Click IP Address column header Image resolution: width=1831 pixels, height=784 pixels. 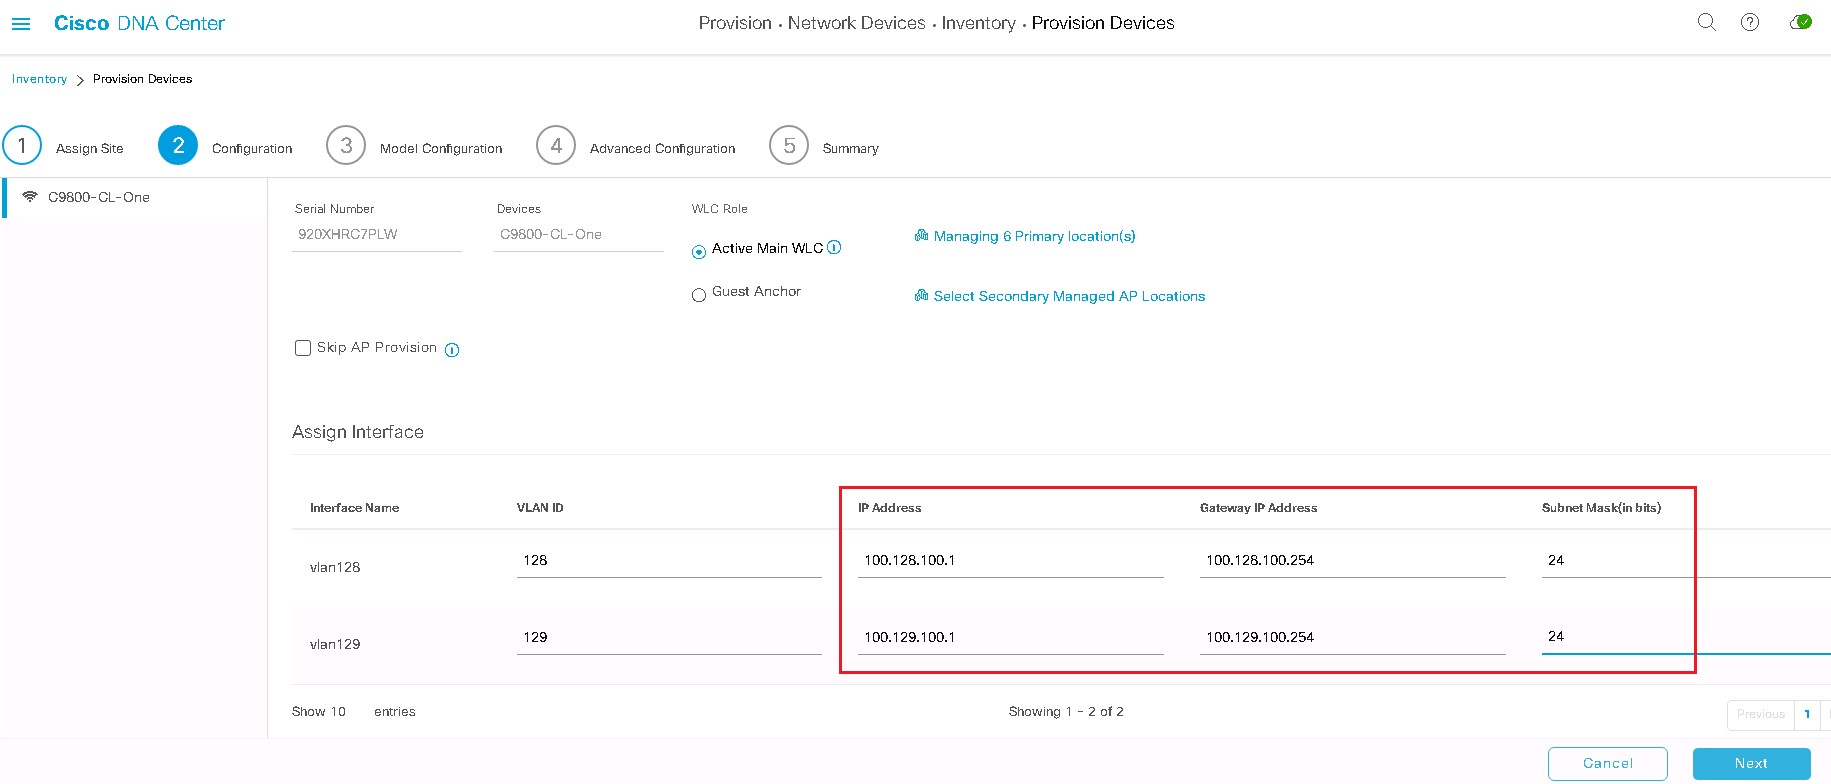tap(890, 508)
